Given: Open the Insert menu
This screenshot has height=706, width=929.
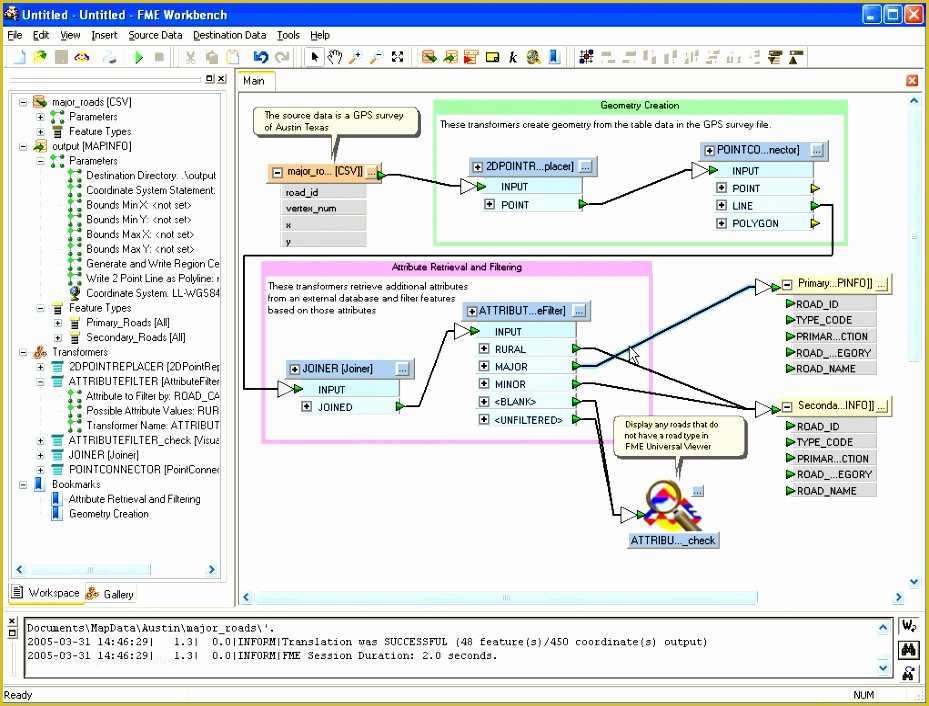Looking at the screenshot, I should pos(104,36).
